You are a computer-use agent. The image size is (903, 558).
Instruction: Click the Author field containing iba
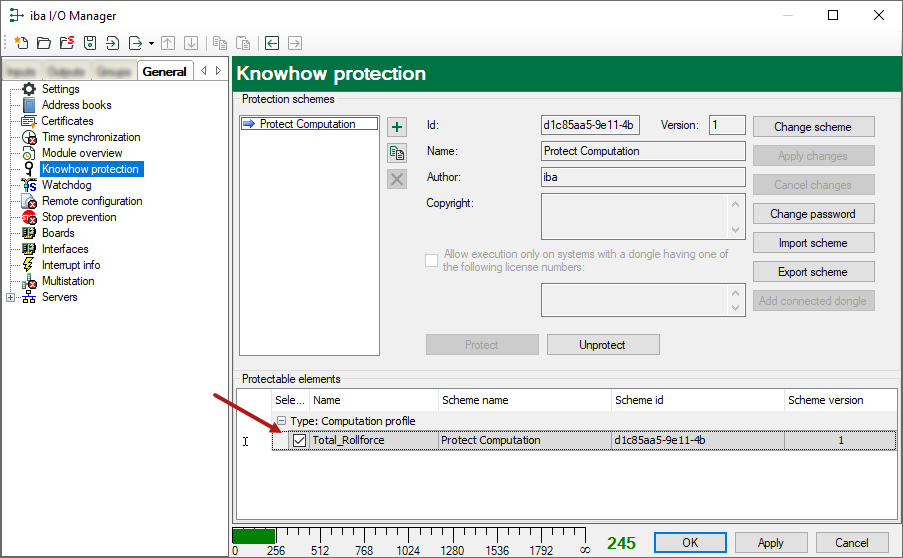[x=643, y=177]
